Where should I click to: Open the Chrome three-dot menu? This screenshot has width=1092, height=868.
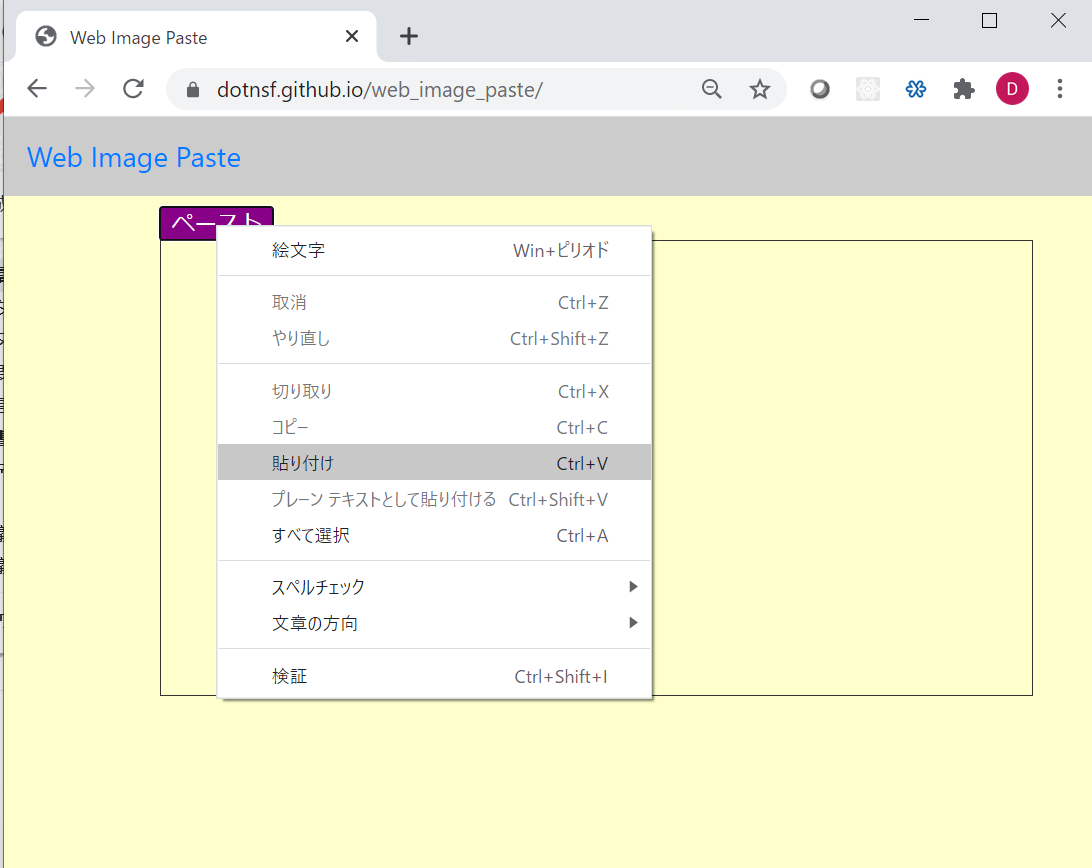[1059, 89]
